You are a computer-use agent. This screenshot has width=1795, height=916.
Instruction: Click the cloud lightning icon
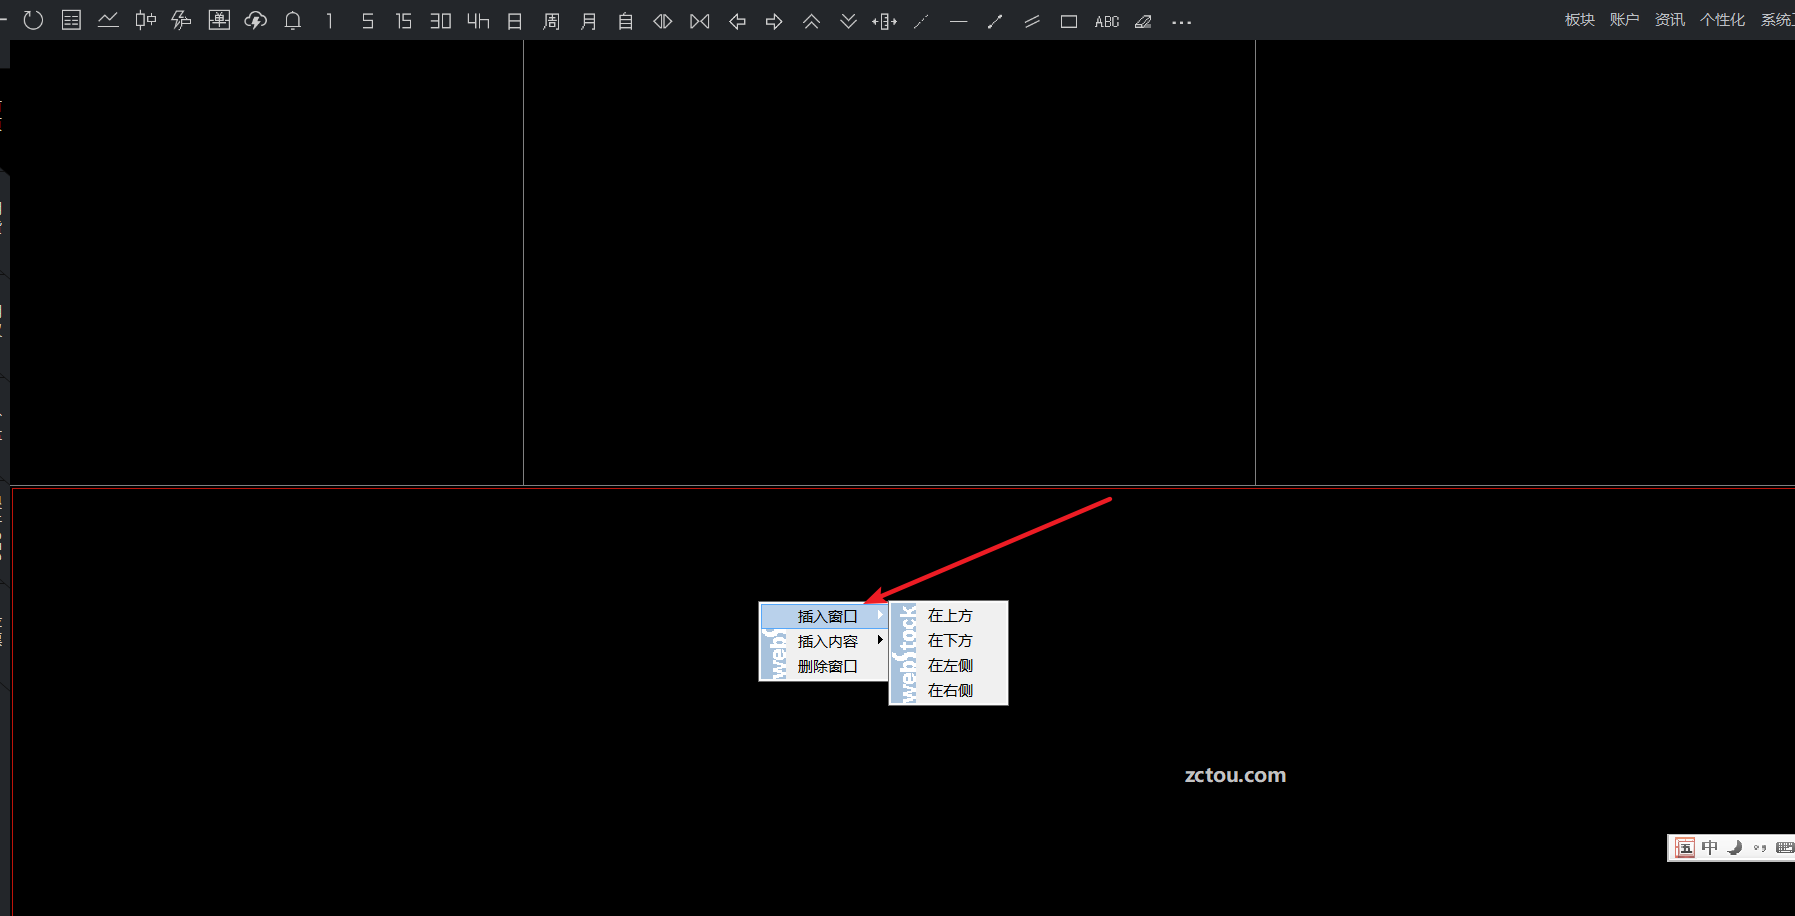pyautogui.click(x=256, y=21)
